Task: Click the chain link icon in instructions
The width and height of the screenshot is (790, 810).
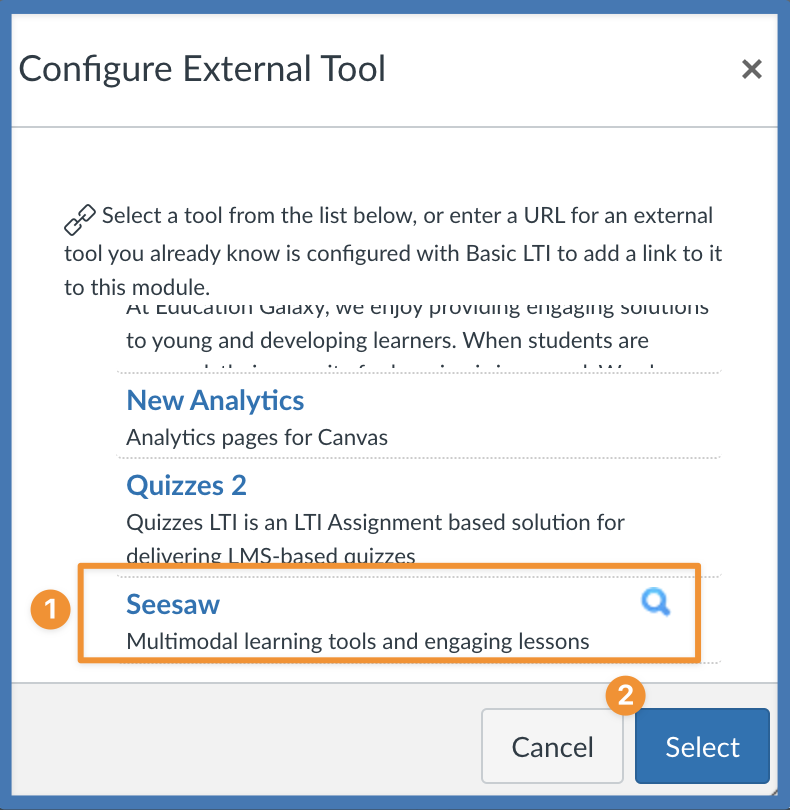Action: click(x=80, y=217)
